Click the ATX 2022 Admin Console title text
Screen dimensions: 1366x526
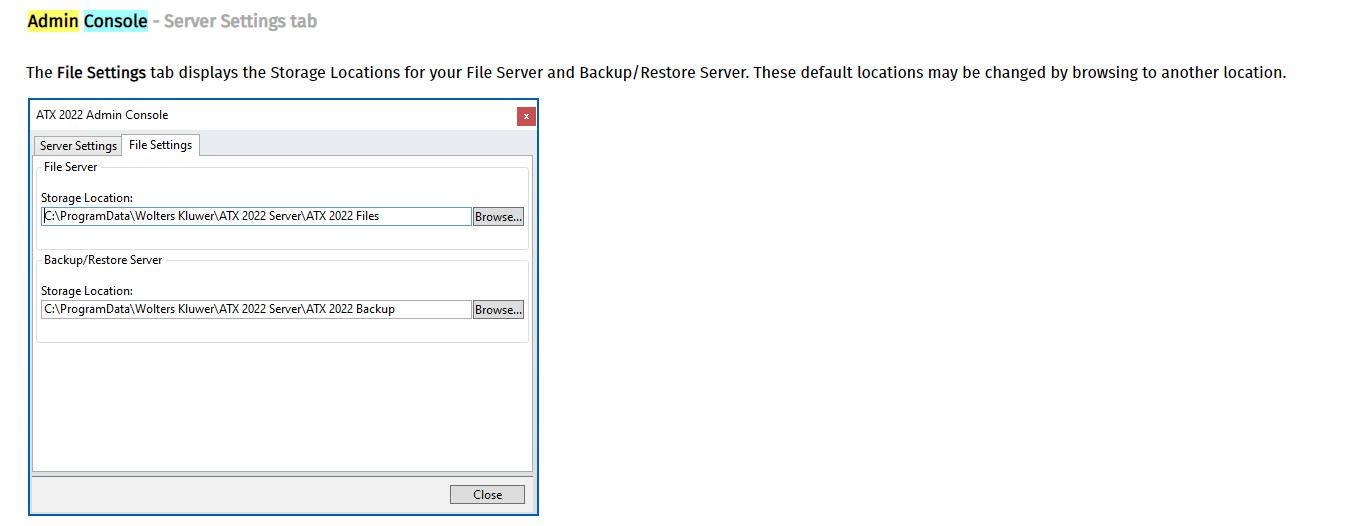point(102,115)
